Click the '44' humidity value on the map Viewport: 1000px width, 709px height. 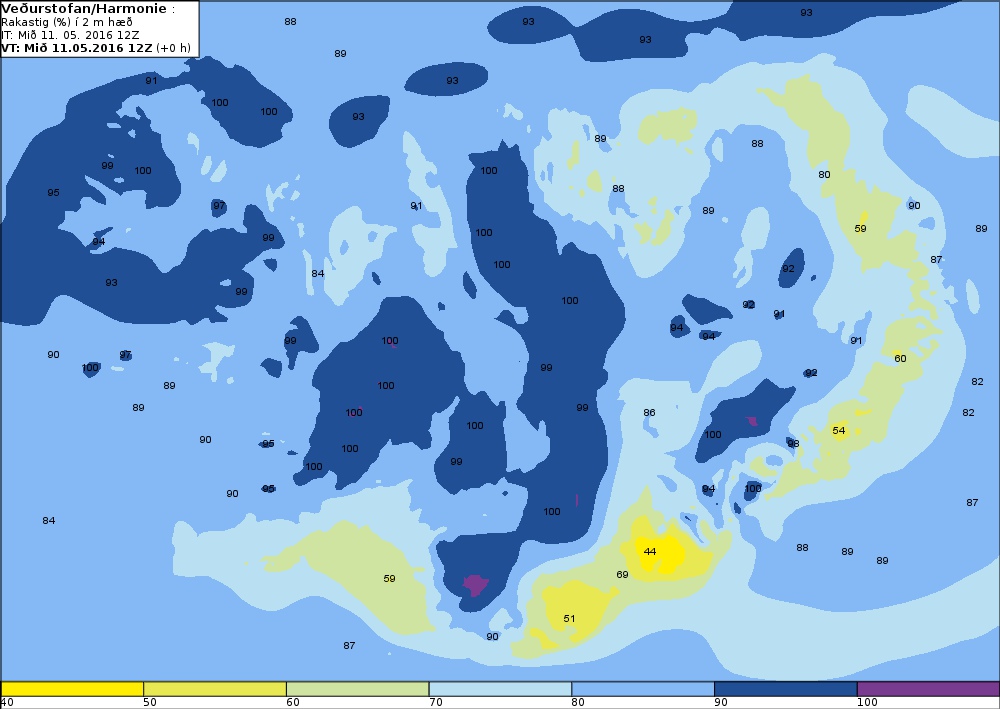click(650, 552)
